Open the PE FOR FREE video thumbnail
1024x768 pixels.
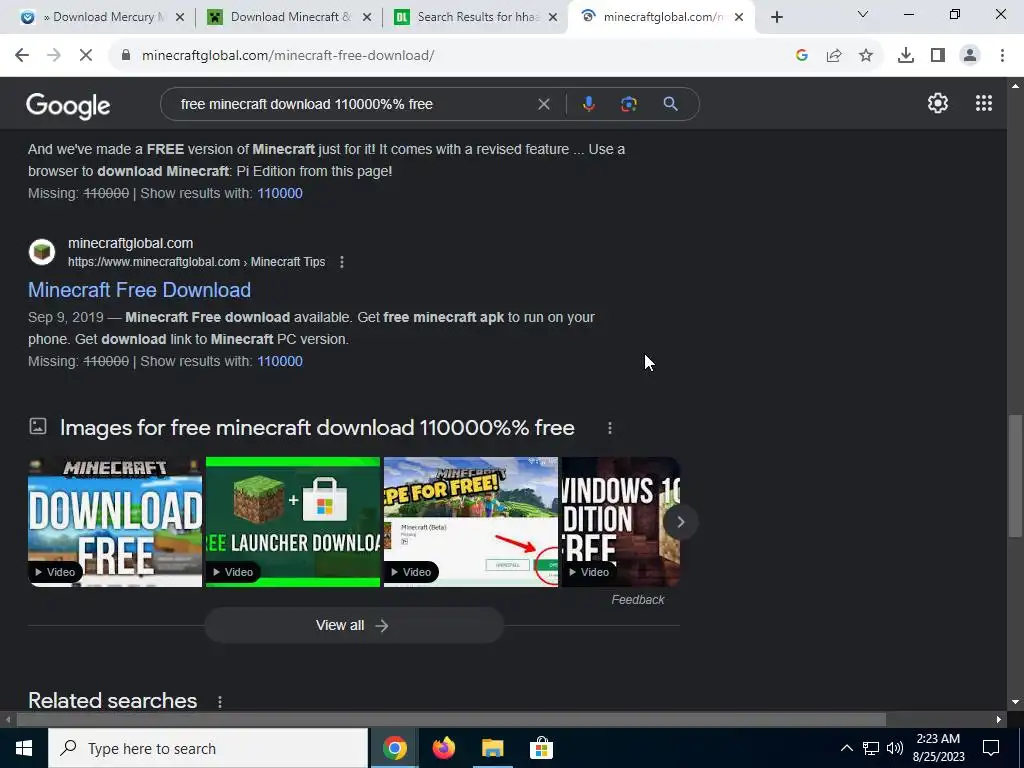coord(471,522)
